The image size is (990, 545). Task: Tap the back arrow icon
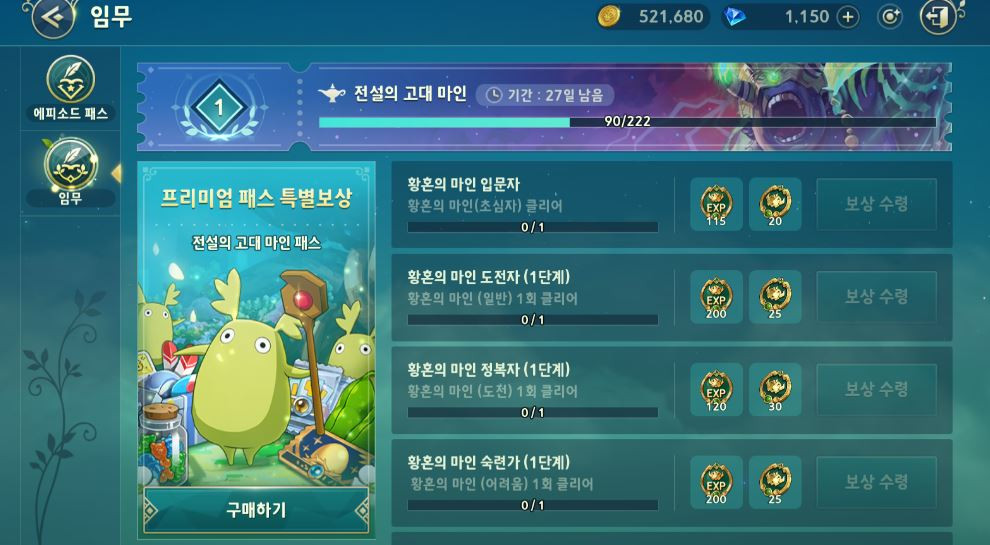(x=53, y=17)
